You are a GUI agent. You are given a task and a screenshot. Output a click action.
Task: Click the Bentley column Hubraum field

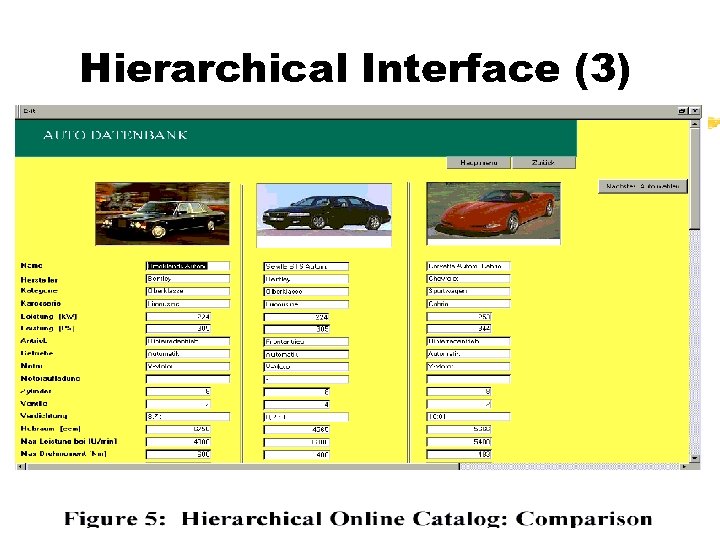coord(178,429)
